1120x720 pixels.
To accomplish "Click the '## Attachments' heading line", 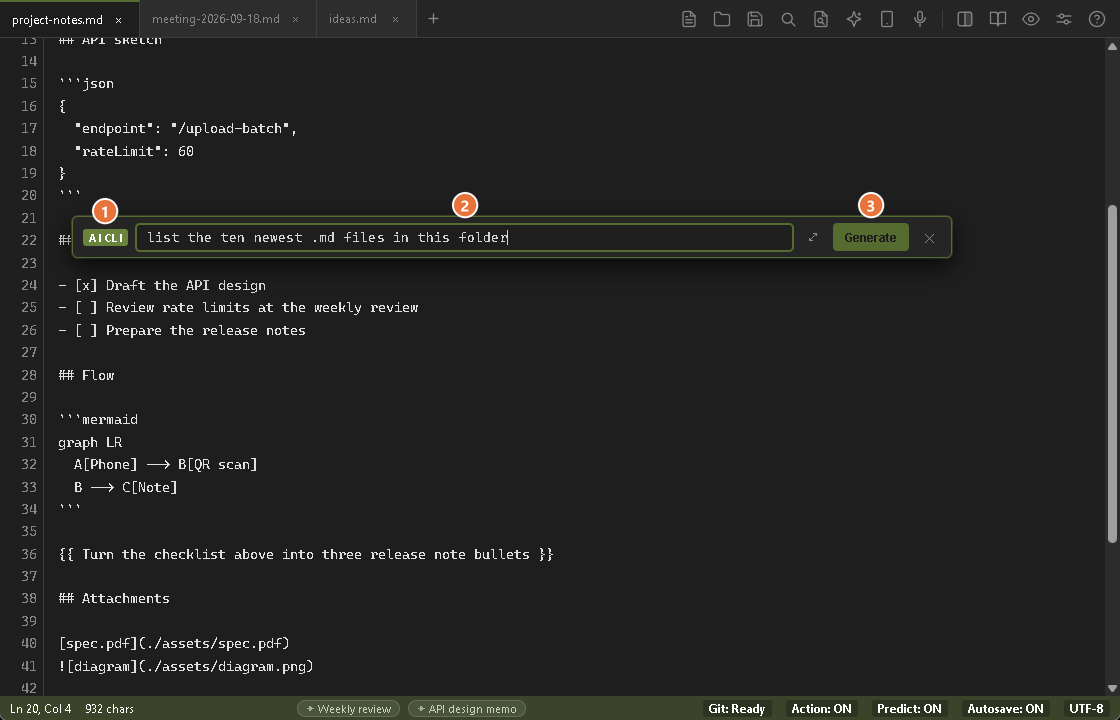I will click(114, 599).
